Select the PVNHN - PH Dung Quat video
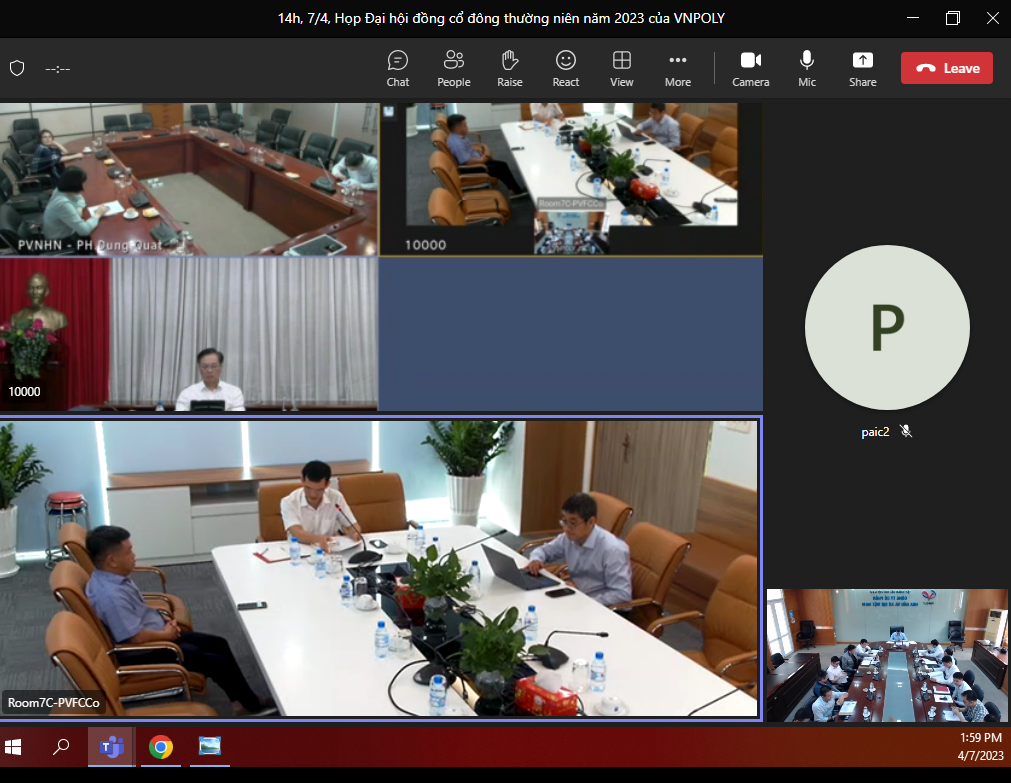Image resolution: width=1011 pixels, height=783 pixels. (189, 178)
